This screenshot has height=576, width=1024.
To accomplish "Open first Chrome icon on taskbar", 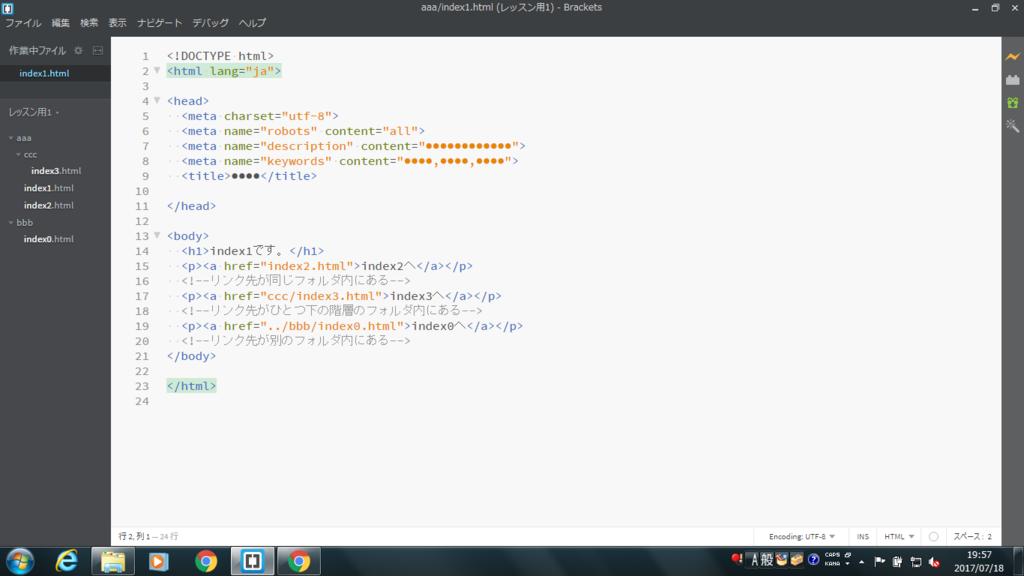I will [x=206, y=561].
